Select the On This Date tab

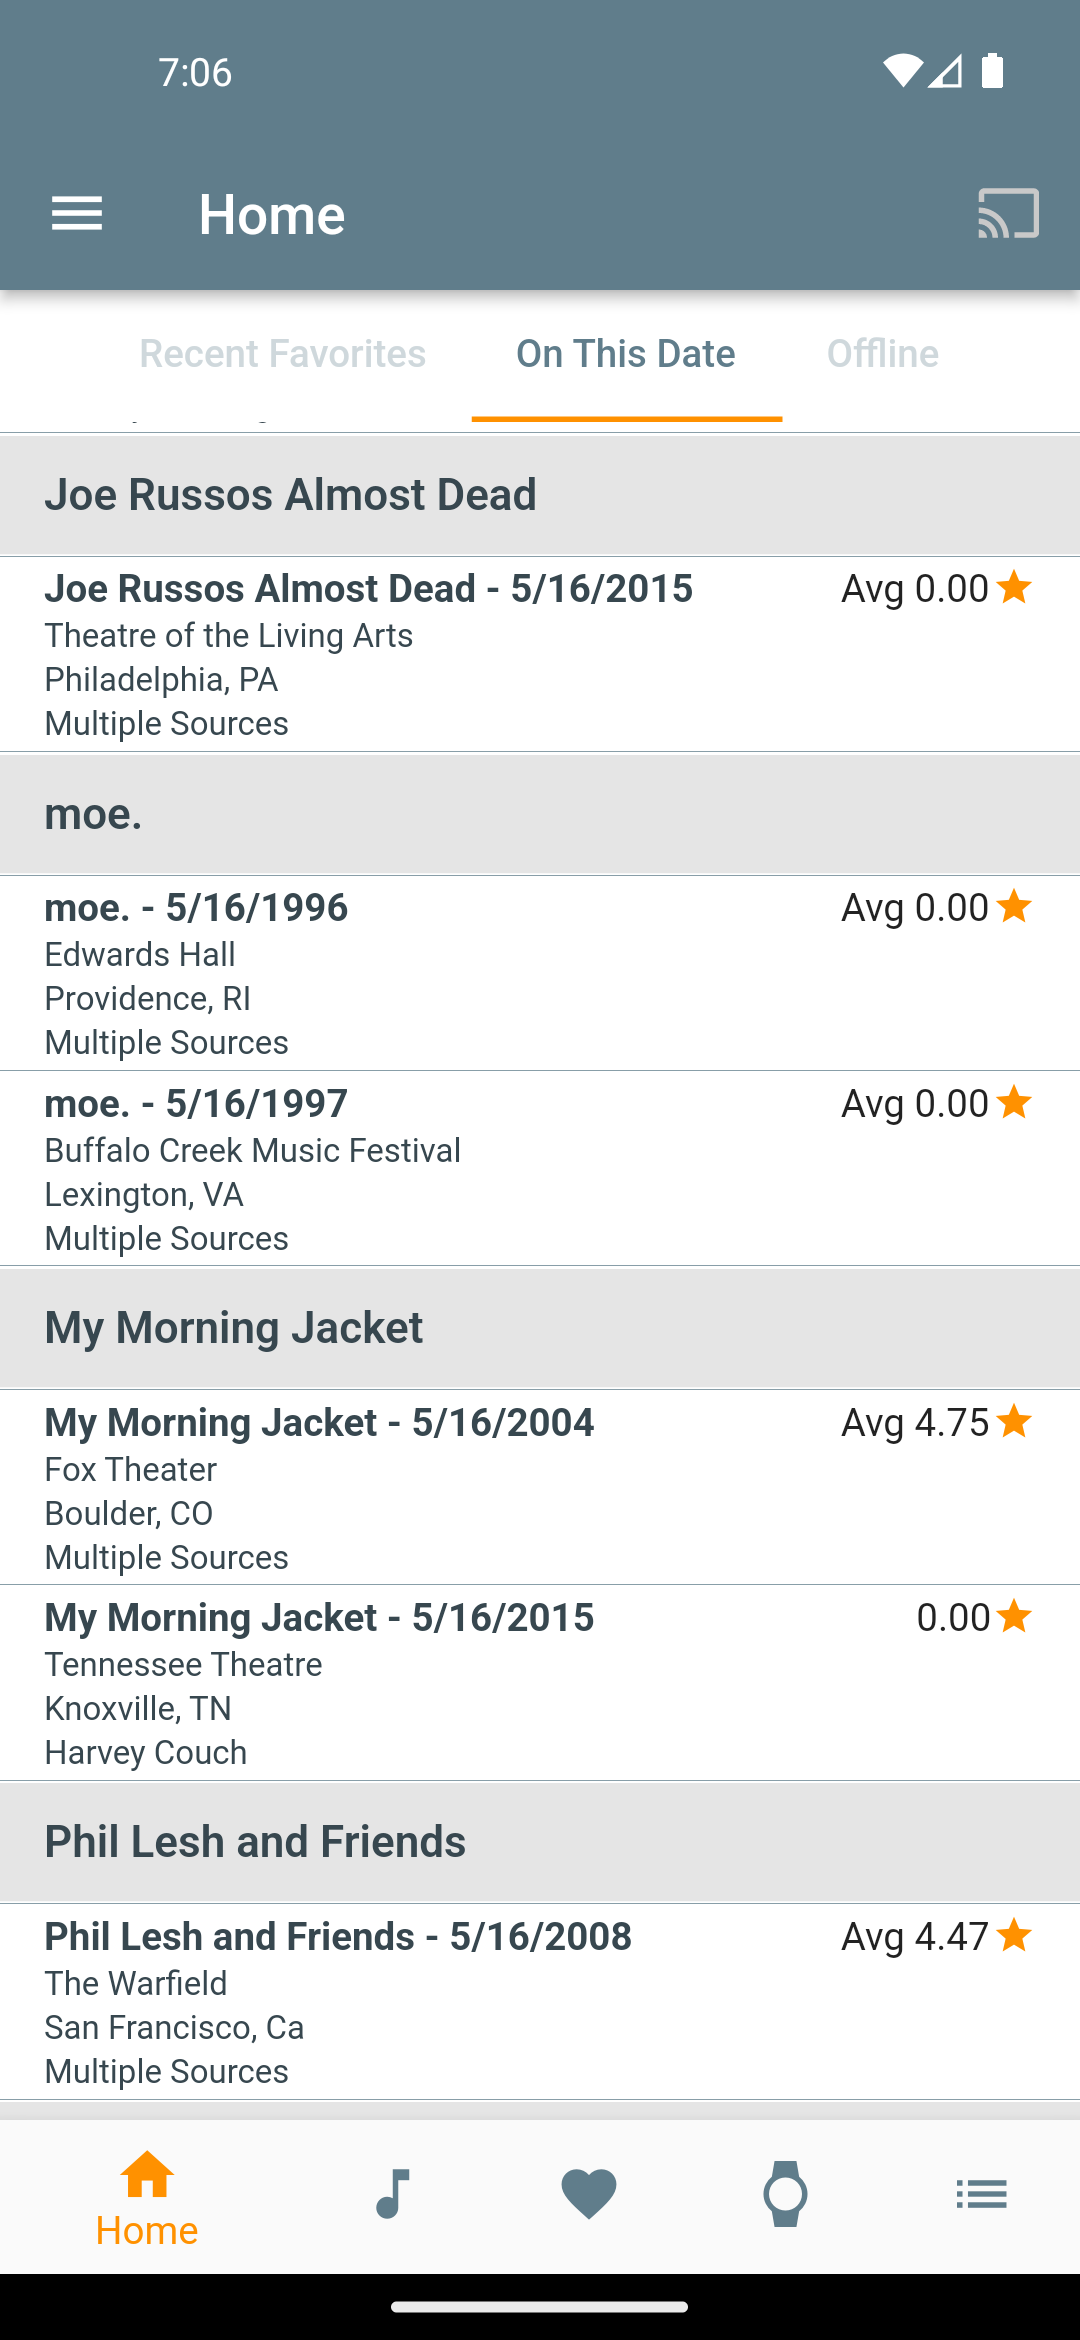[626, 354]
